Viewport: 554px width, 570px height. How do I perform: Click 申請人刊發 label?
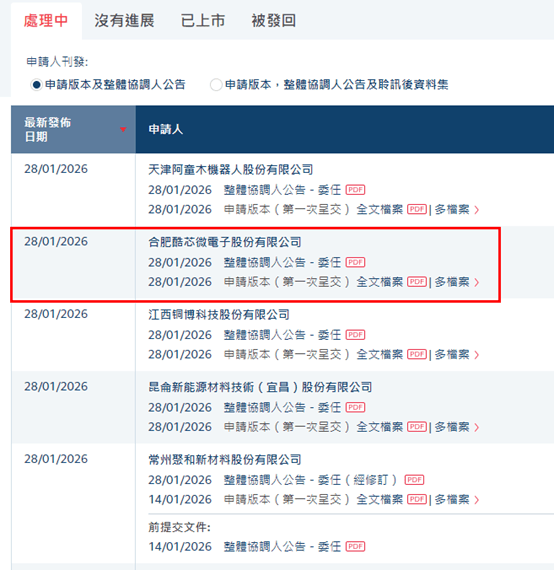point(57,61)
